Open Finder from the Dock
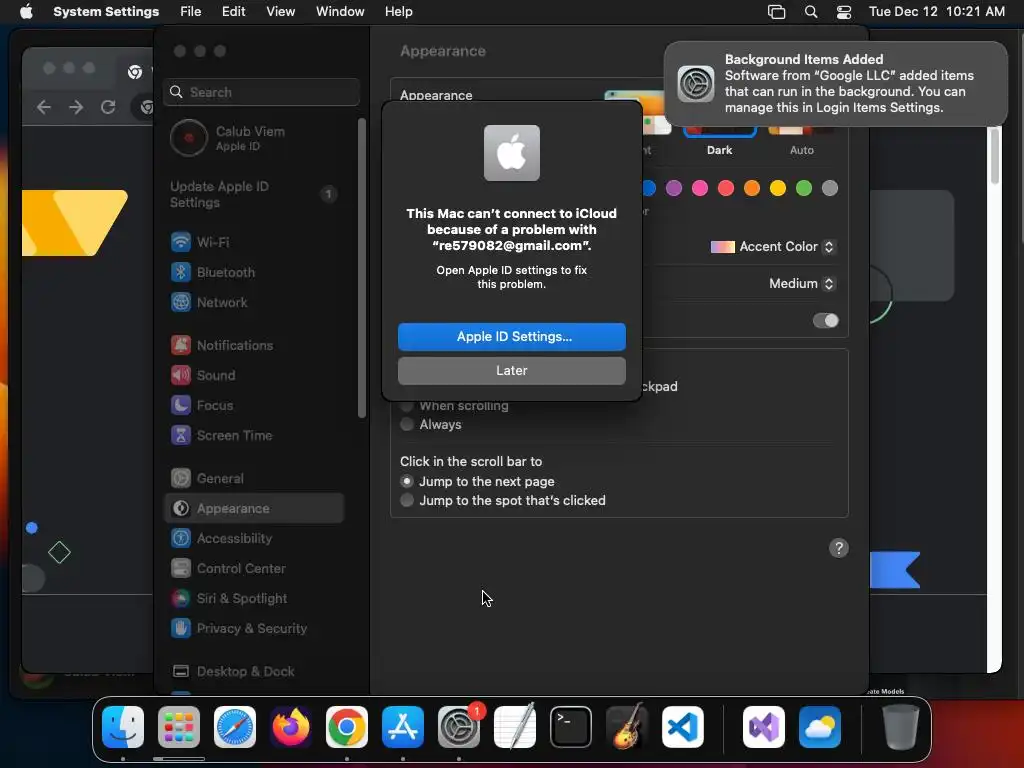Image resolution: width=1024 pixels, height=768 pixels. point(123,727)
